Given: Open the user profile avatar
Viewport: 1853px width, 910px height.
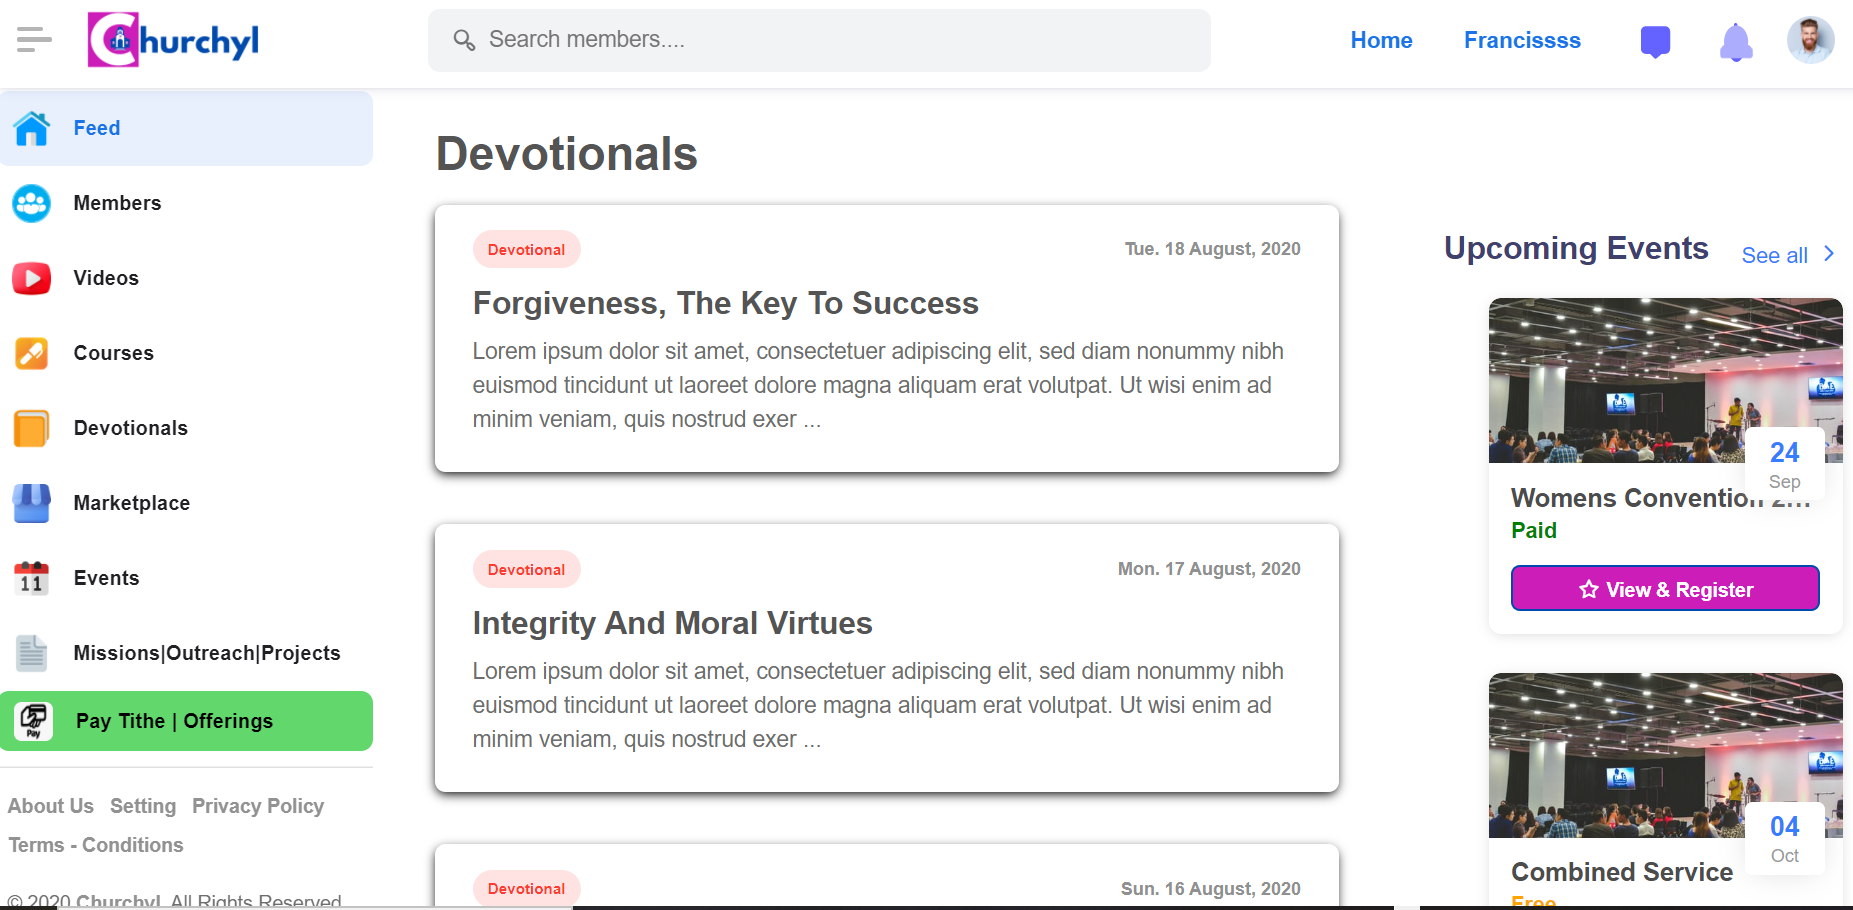Looking at the screenshot, I should click(1811, 40).
